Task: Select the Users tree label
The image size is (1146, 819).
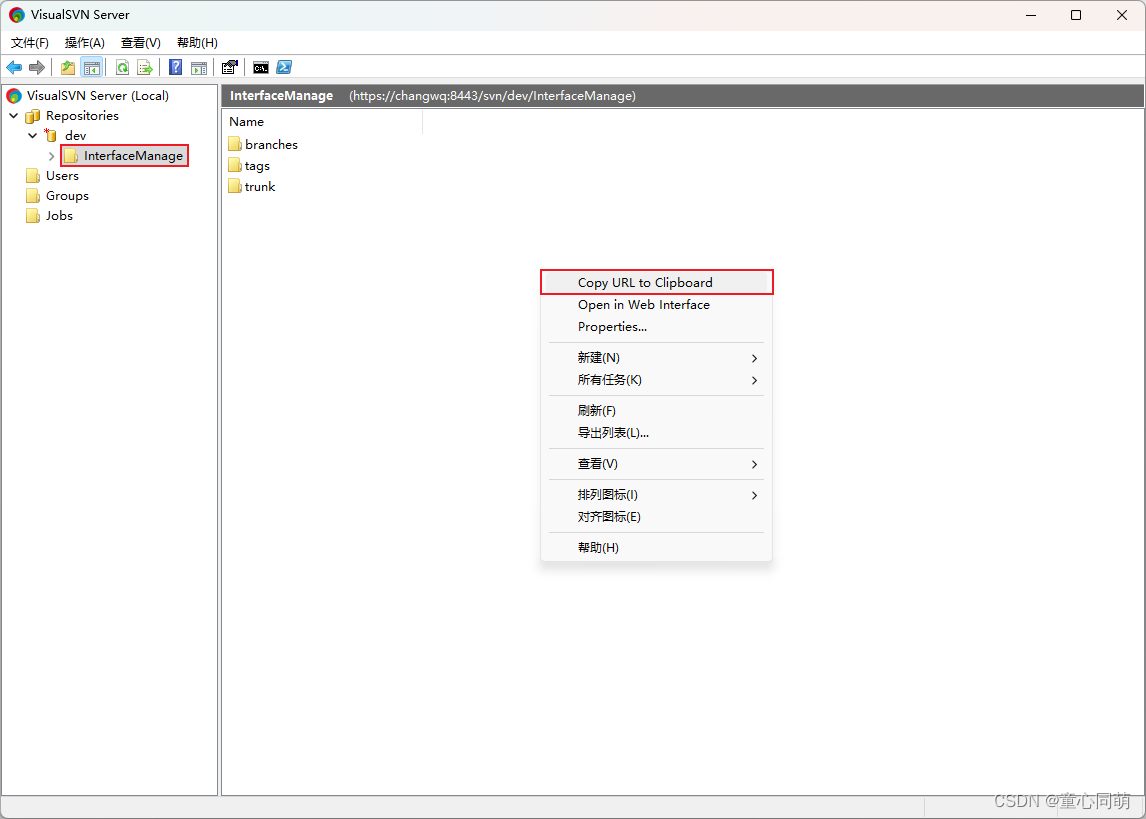Action: coord(62,175)
